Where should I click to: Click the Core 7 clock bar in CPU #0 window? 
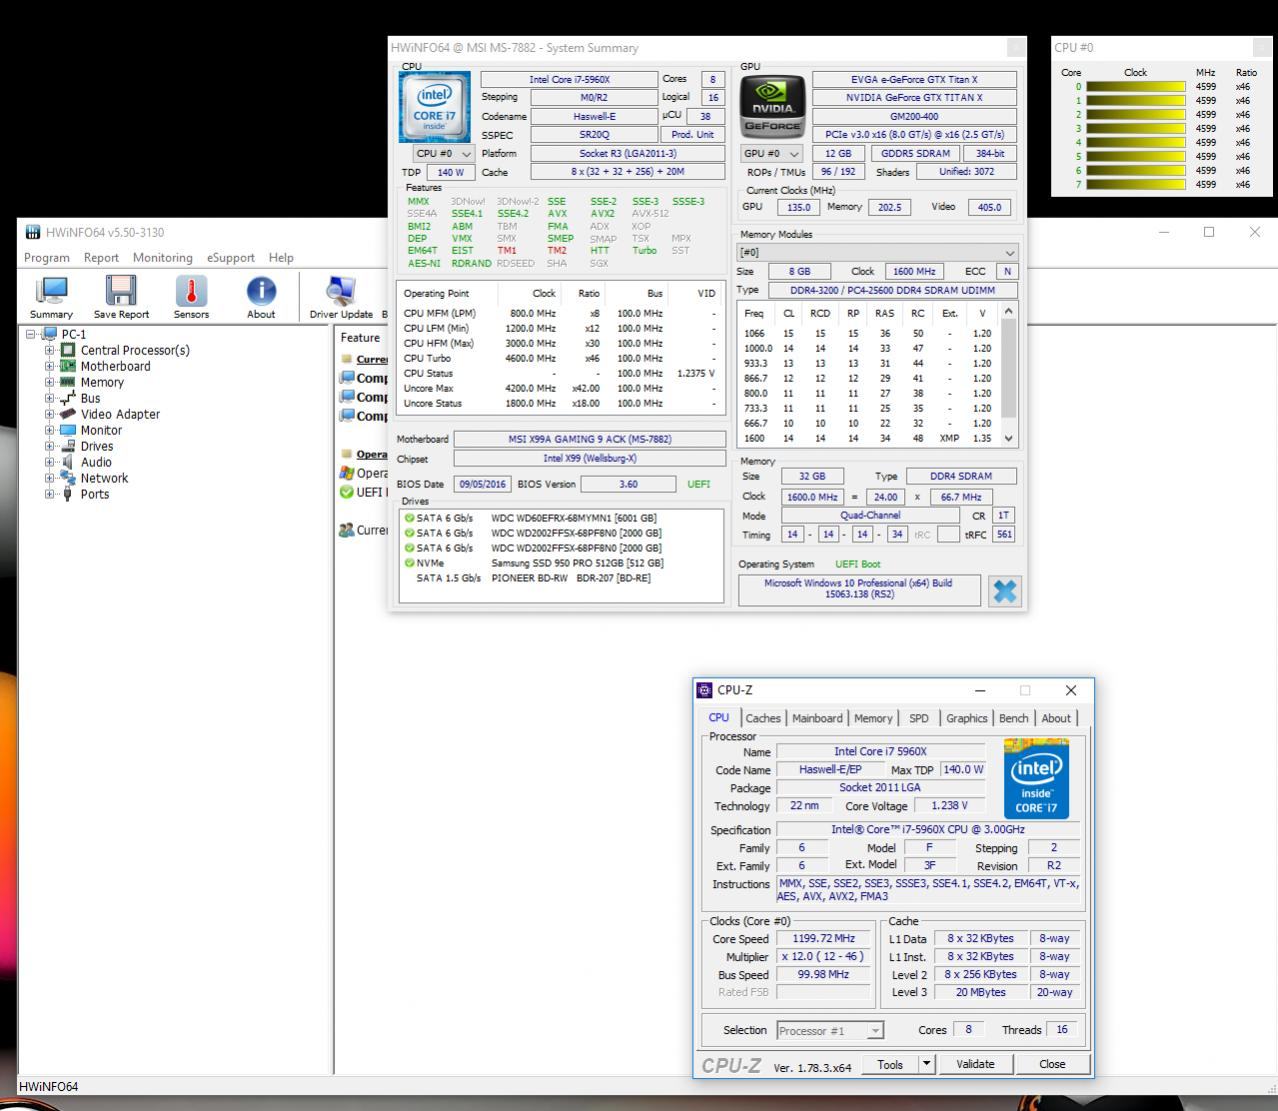pyautogui.click(x=1135, y=184)
